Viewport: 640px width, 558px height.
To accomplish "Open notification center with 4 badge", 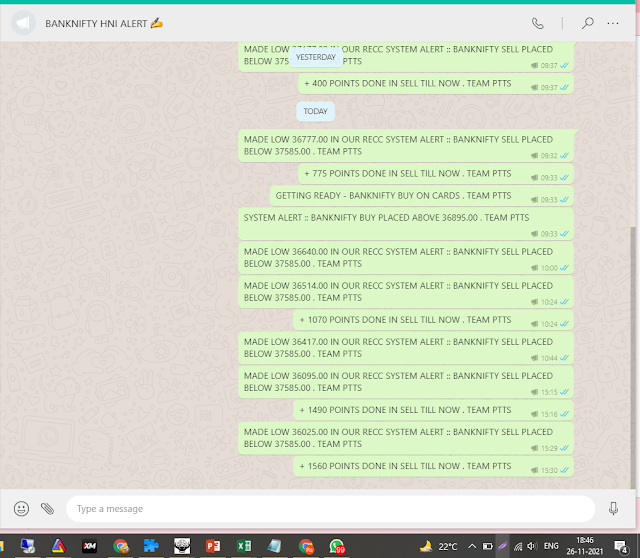I will [621, 546].
